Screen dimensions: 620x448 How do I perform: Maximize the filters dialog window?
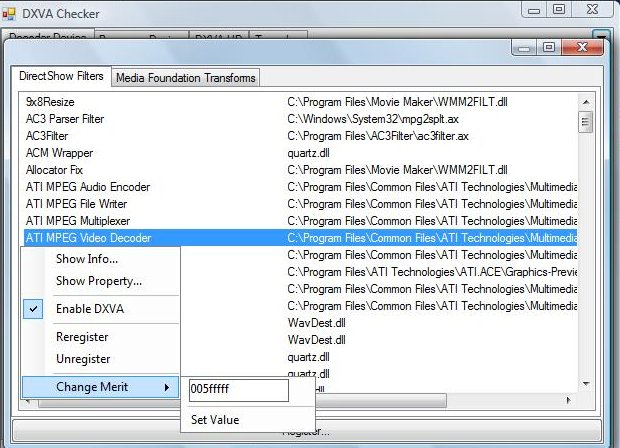pyautogui.click(x=549, y=47)
